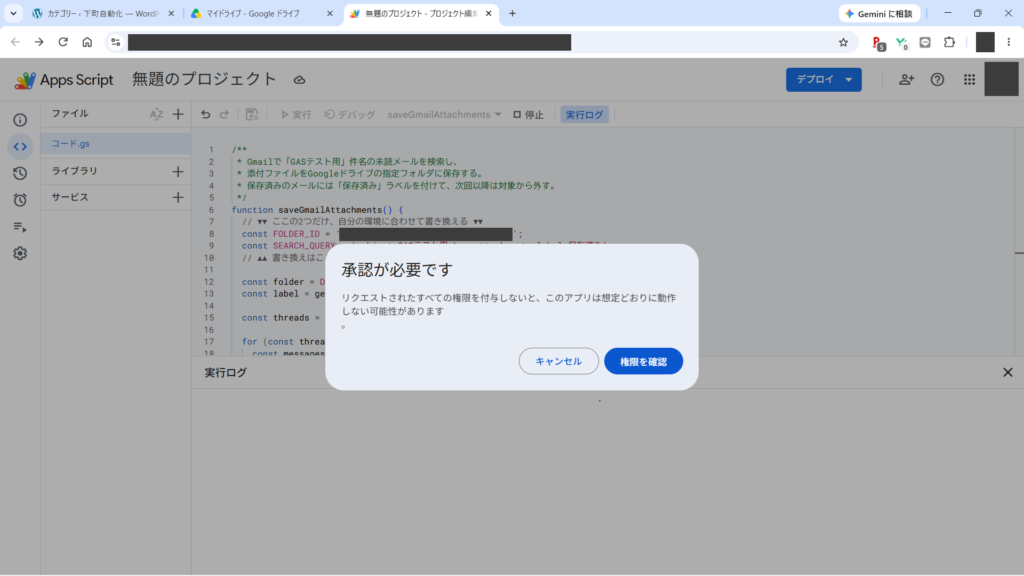This screenshot has width=1024, height=576.
Task: Click the save project icon
Action: pos(251,114)
